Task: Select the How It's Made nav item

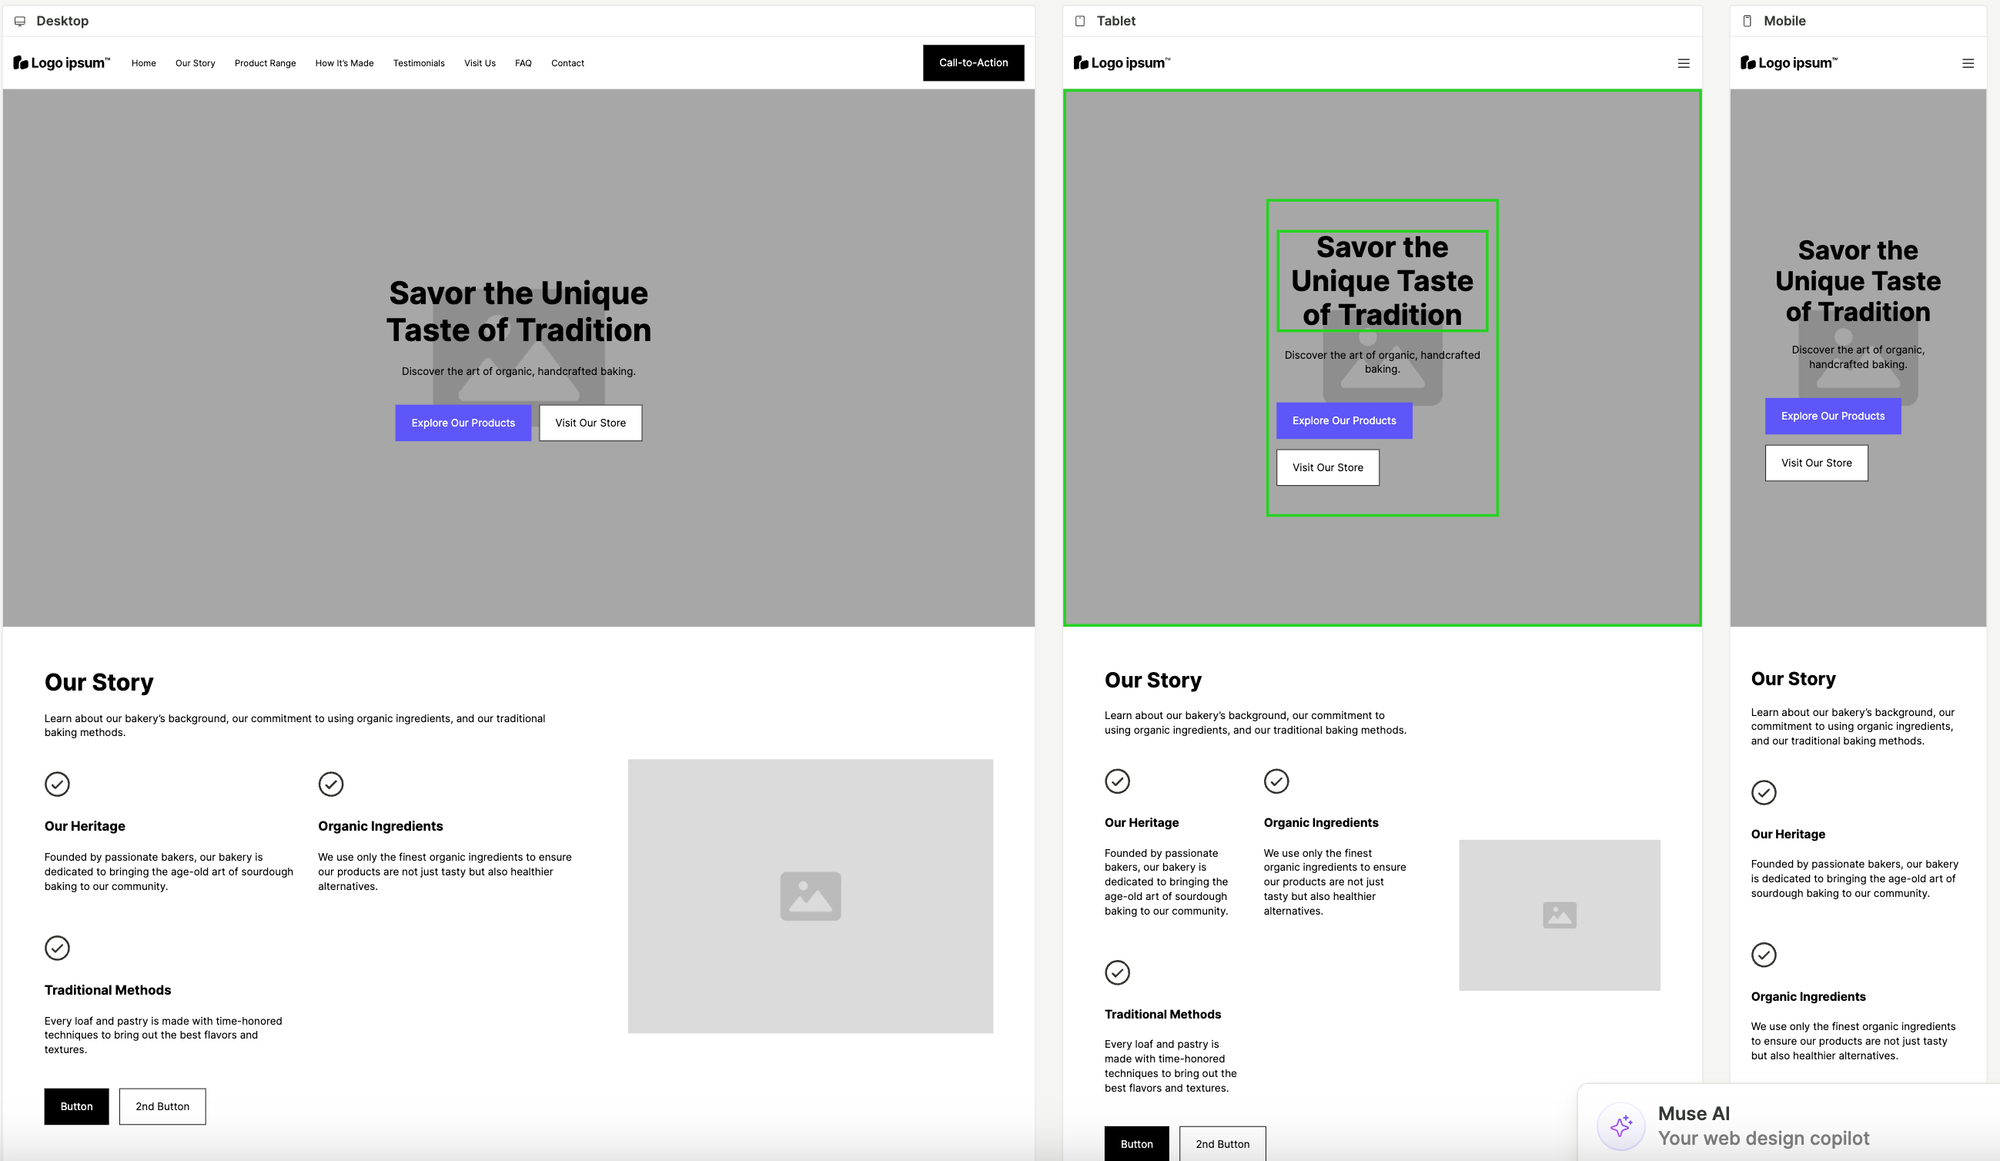Action: pos(344,63)
